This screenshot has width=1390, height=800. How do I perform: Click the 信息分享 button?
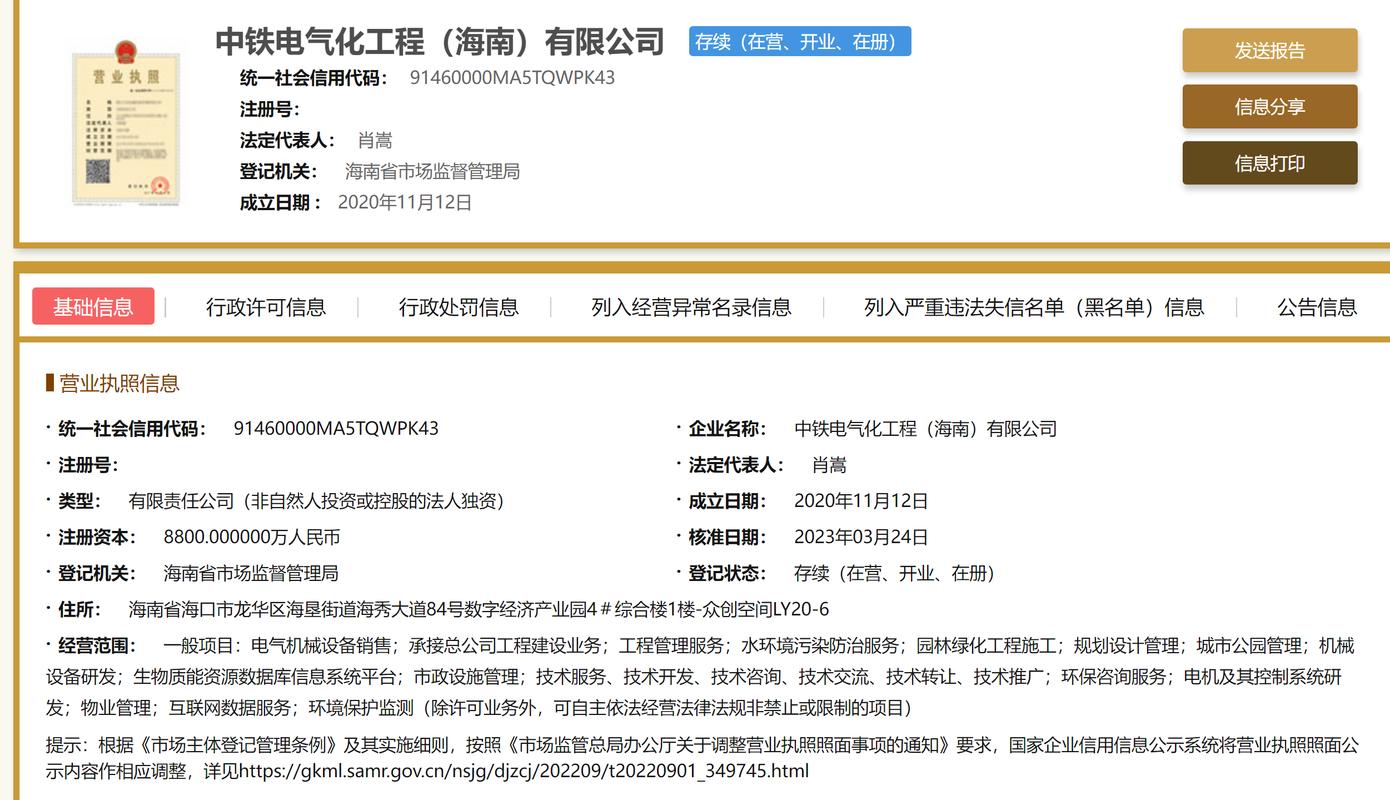(1269, 107)
